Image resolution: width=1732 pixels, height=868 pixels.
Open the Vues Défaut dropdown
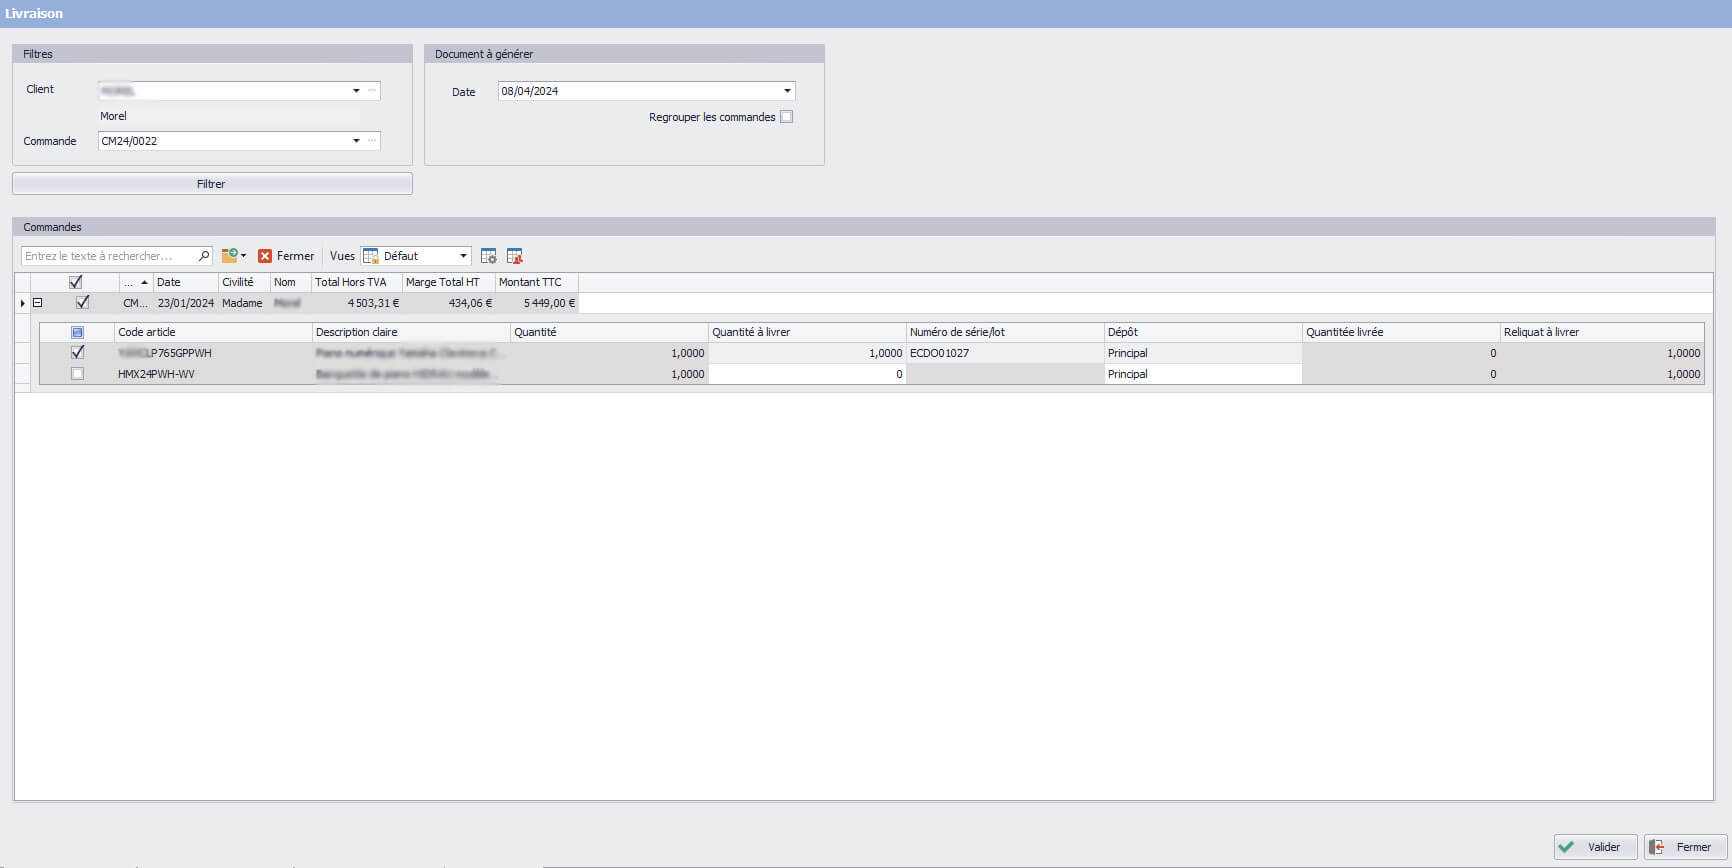pyautogui.click(x=463, y=256)
